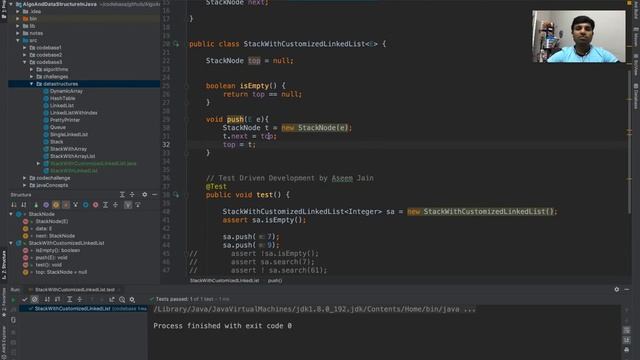Collapse the AlgoAndDataStructureInJava project root
Image resolution: width=640 pixels, height=360 pixels.
click(11, 4)
